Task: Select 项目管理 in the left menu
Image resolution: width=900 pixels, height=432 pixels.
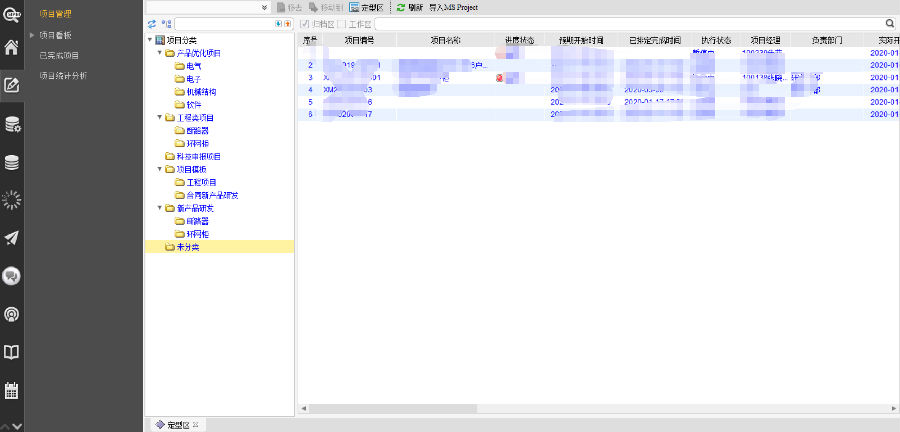Action: (x=56, y=13)
